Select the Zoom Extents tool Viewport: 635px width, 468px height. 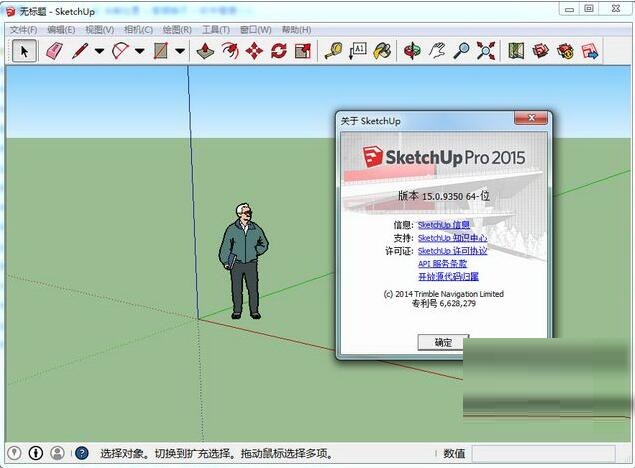(x=486, y=50)
